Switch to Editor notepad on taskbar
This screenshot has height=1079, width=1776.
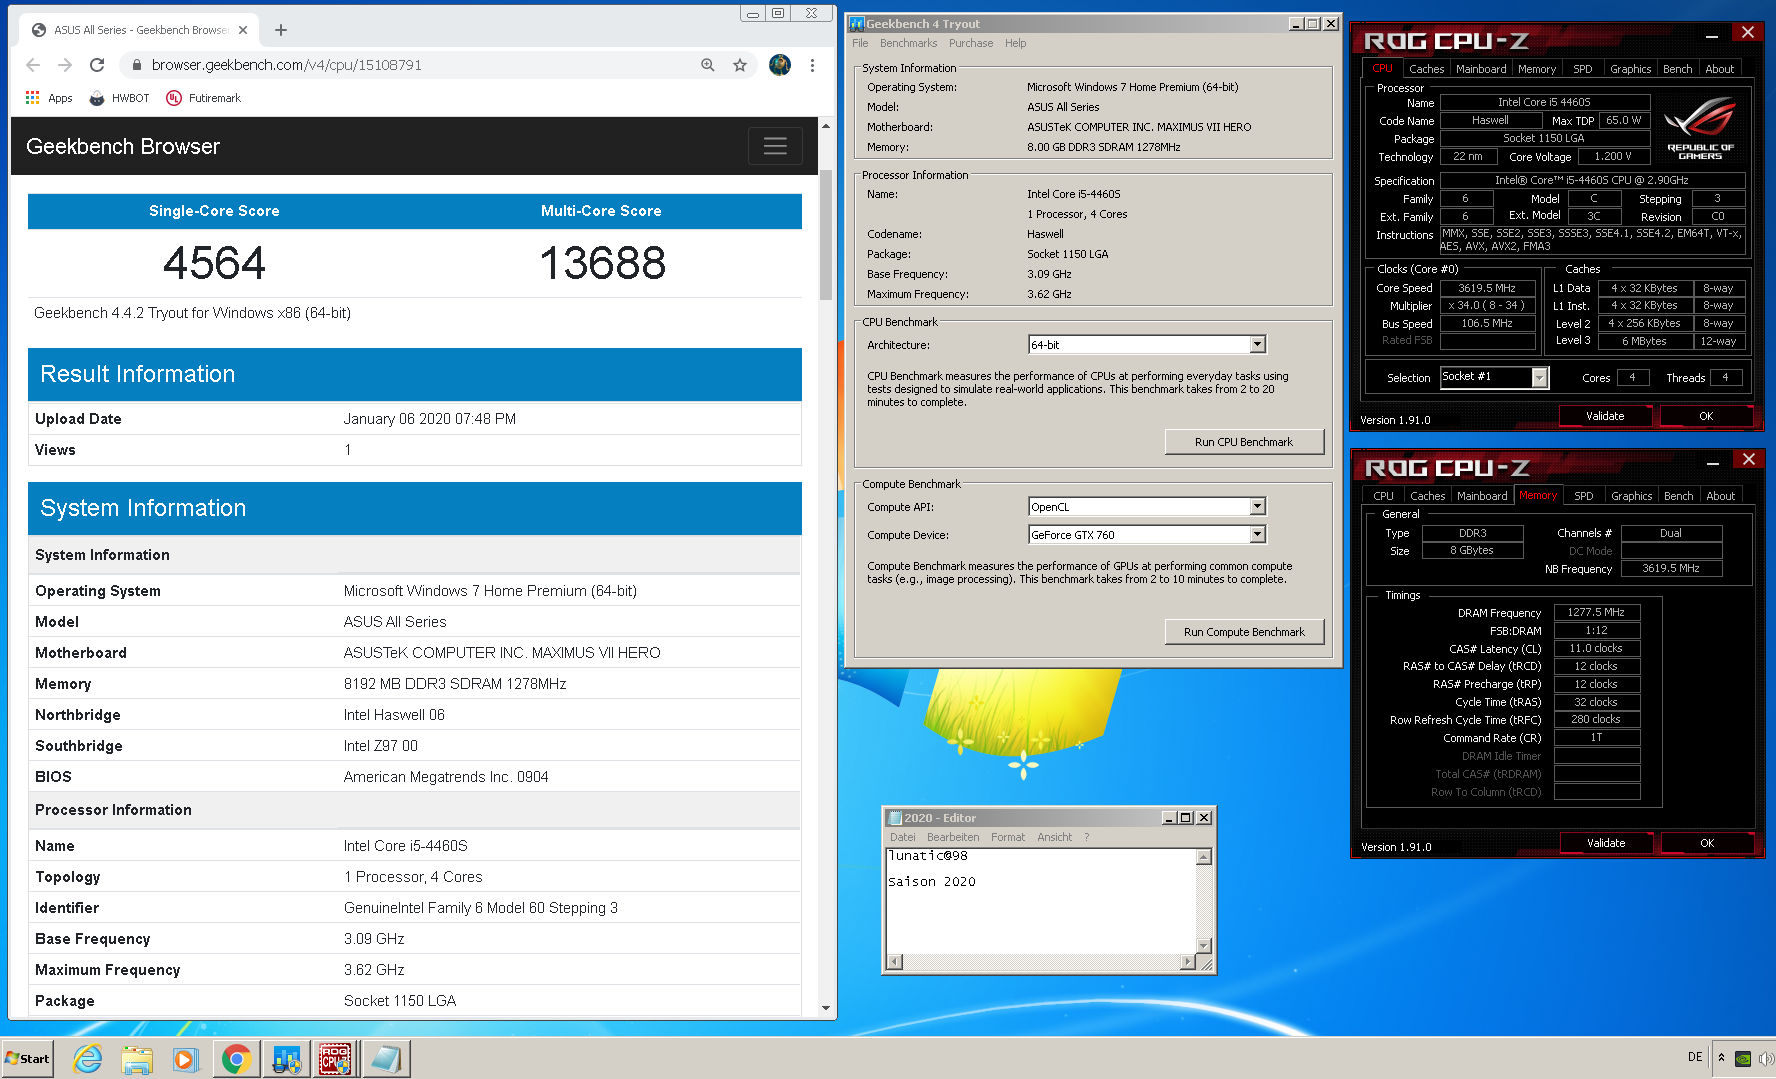tap(385, 1058)
